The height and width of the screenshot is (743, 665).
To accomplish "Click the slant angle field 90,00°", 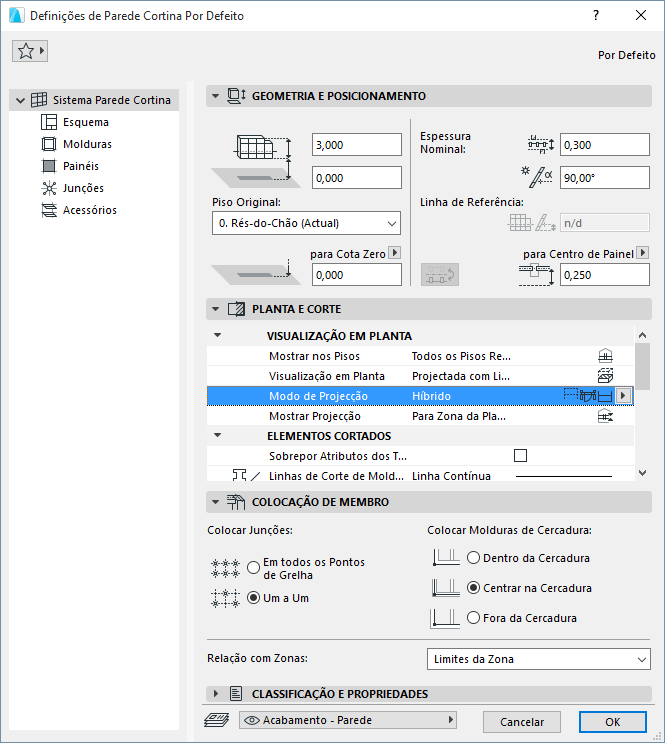I will point(604,178).
